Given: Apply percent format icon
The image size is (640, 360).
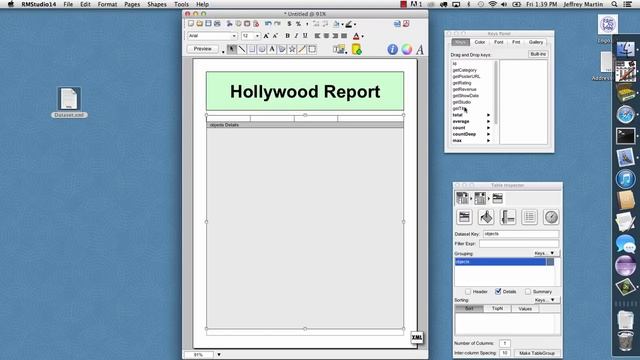Looking at the screenshot, I should 298,24.
